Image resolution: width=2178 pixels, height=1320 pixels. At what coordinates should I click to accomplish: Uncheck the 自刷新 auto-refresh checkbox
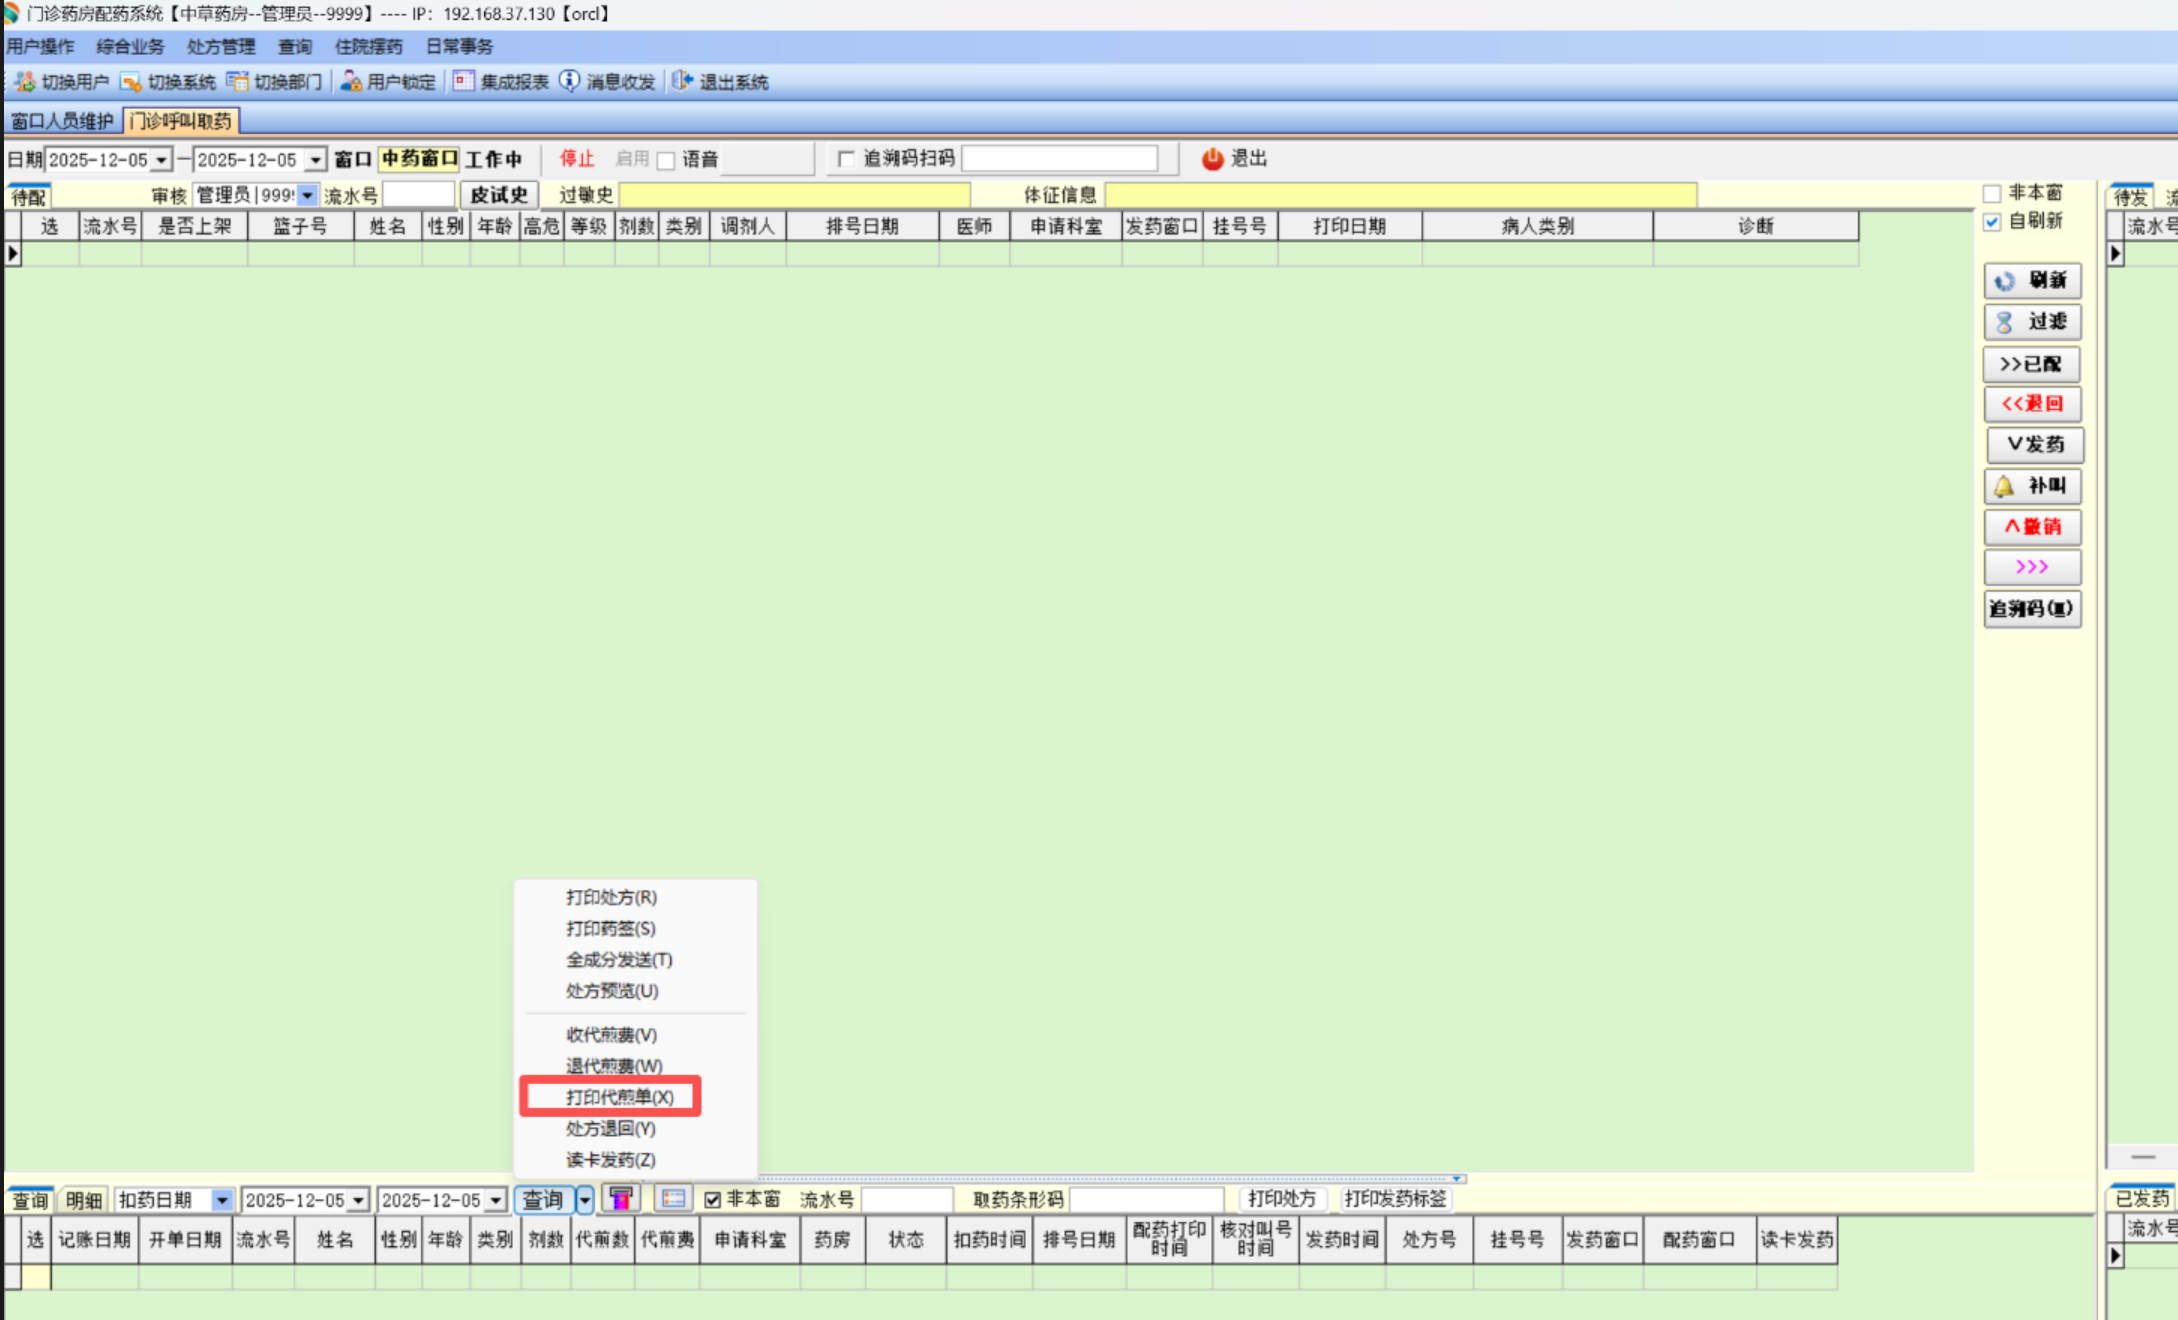pos(1992,221)
